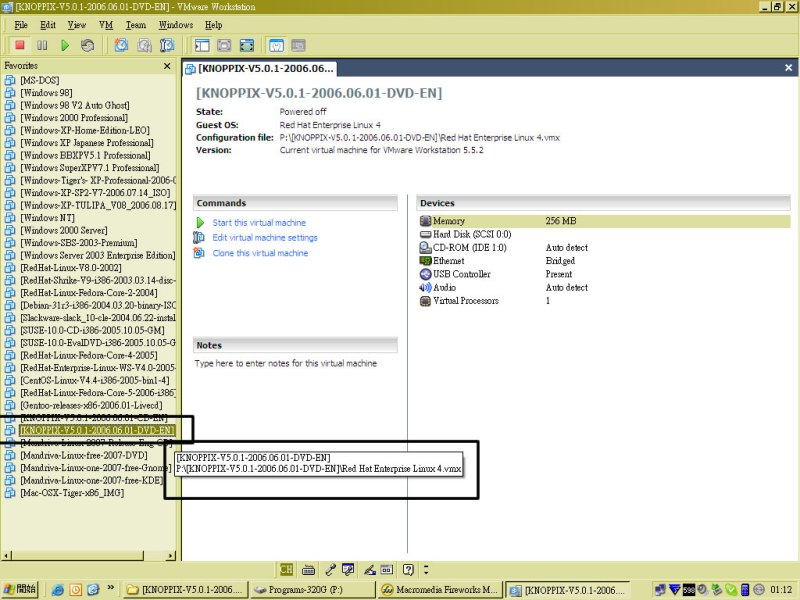The image size is (800, 600).
Task: Open the Windows menu
Action: (176, 25)
